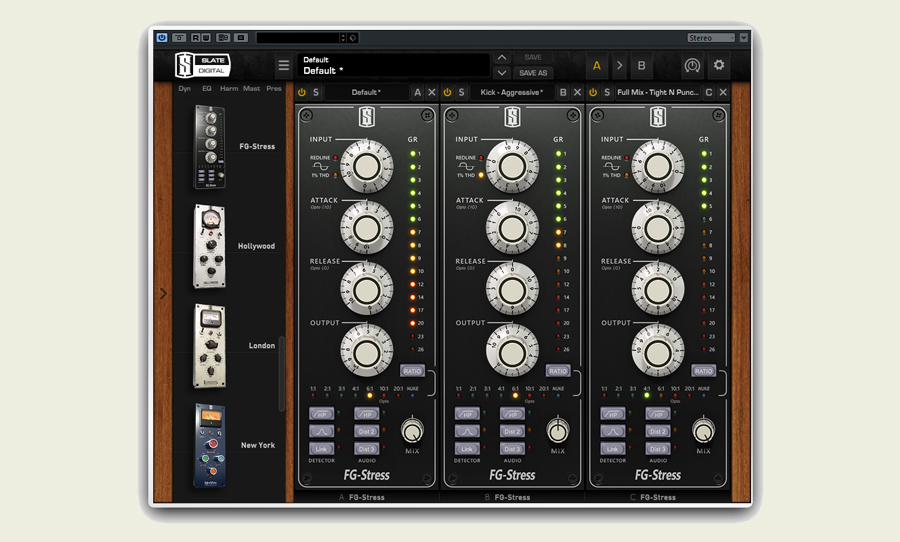Select the FG-Stress module thumbnail in browser
This screenshot has width=900, height=542.
pyautogui.click(x=210, y=147)
